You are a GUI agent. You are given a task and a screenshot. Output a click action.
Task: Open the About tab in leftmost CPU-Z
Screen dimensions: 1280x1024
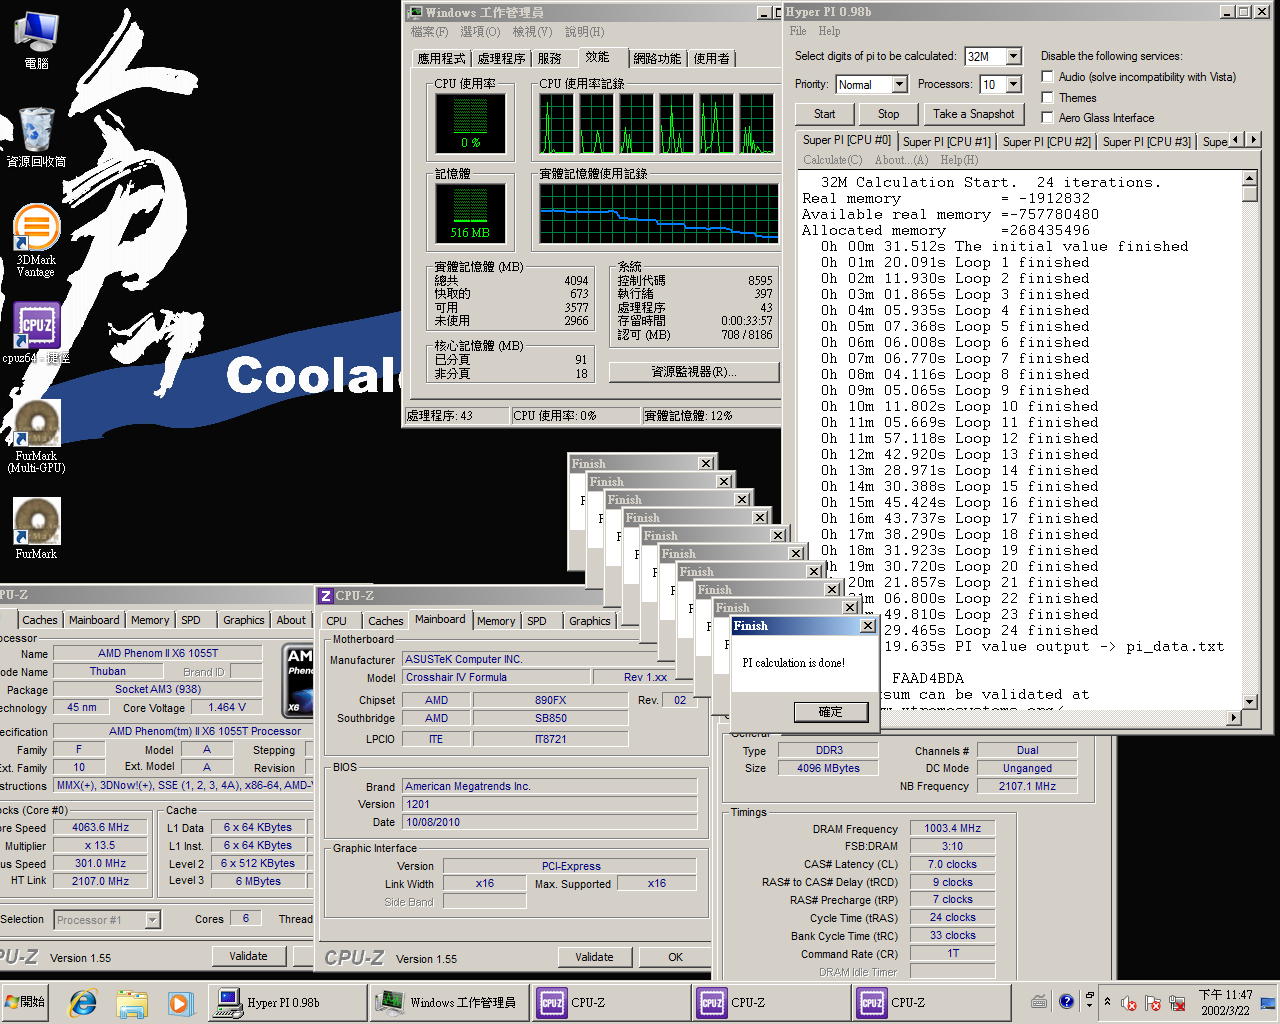tap(291, 620)
